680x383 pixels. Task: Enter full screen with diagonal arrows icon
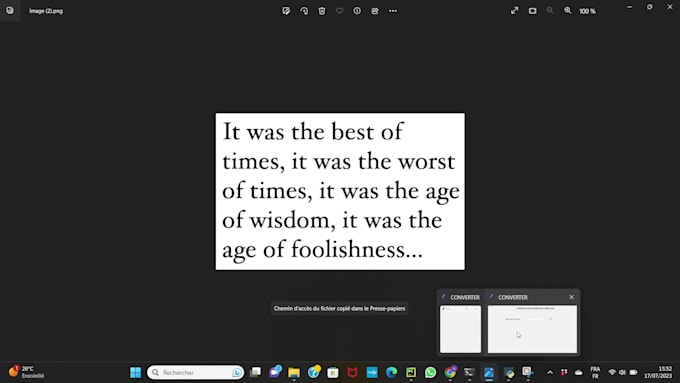(x=514, y=11)
